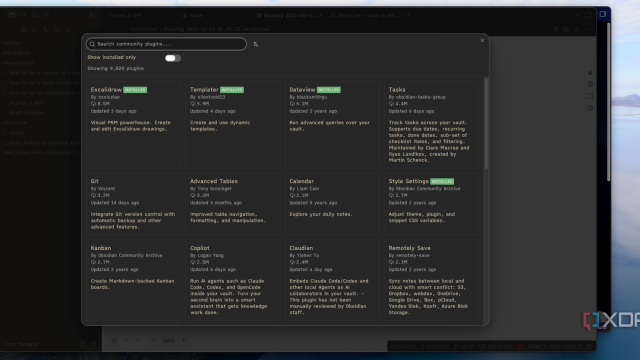The width and height of the screenshot is (640, 360).
Task: Click the new note icon in file explorer
Action: click(23, 29)
